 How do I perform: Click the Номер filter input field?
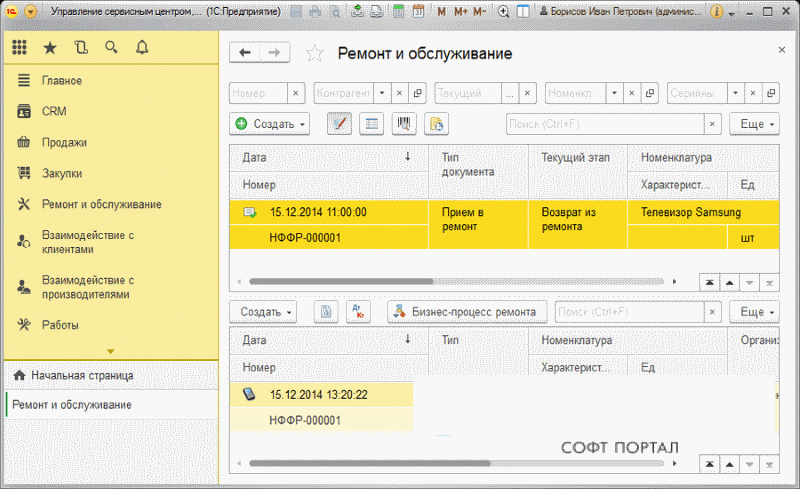(258, 93)
